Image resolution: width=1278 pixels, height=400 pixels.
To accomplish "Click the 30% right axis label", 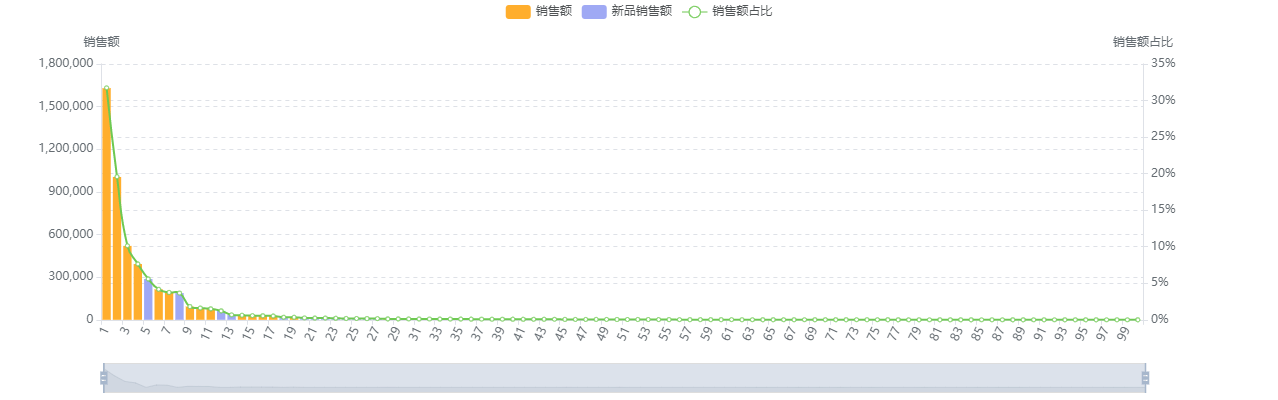I will point(1163,100).
